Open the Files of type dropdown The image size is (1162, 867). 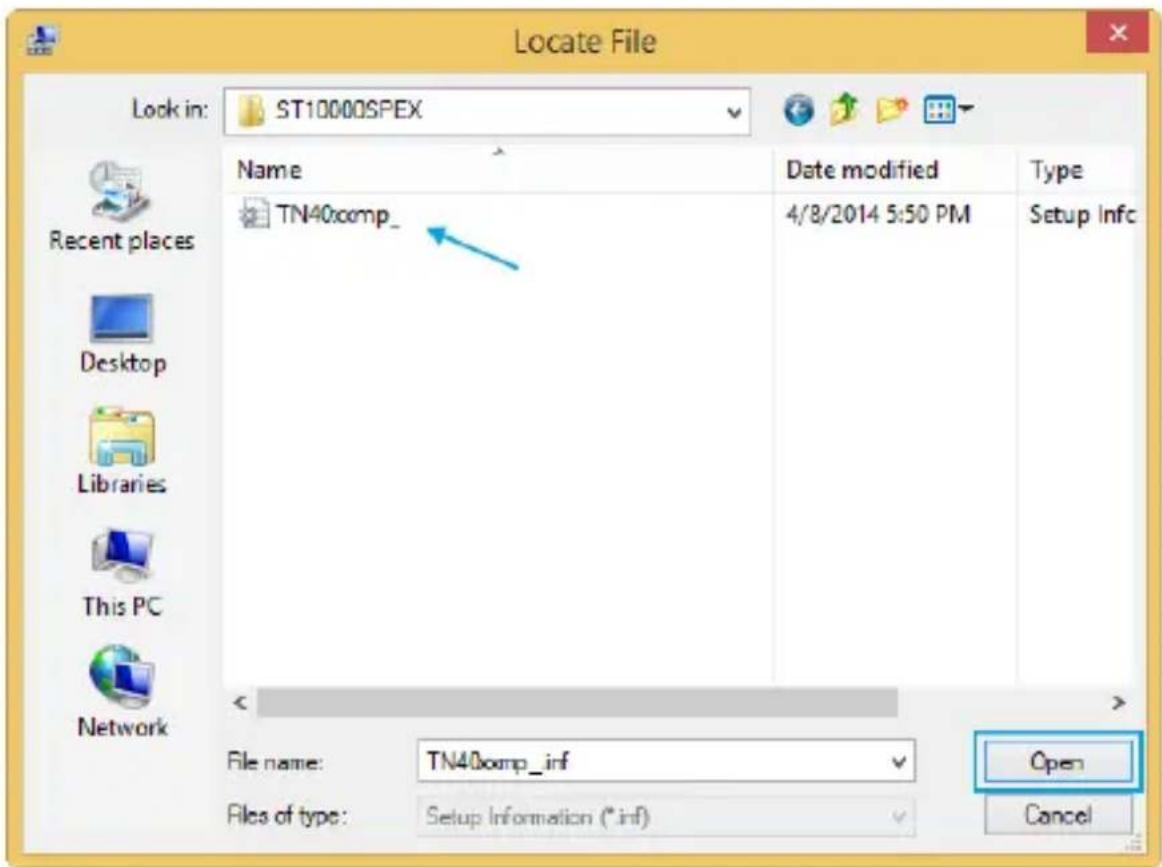pyautogui.click(x=665, y=817)
